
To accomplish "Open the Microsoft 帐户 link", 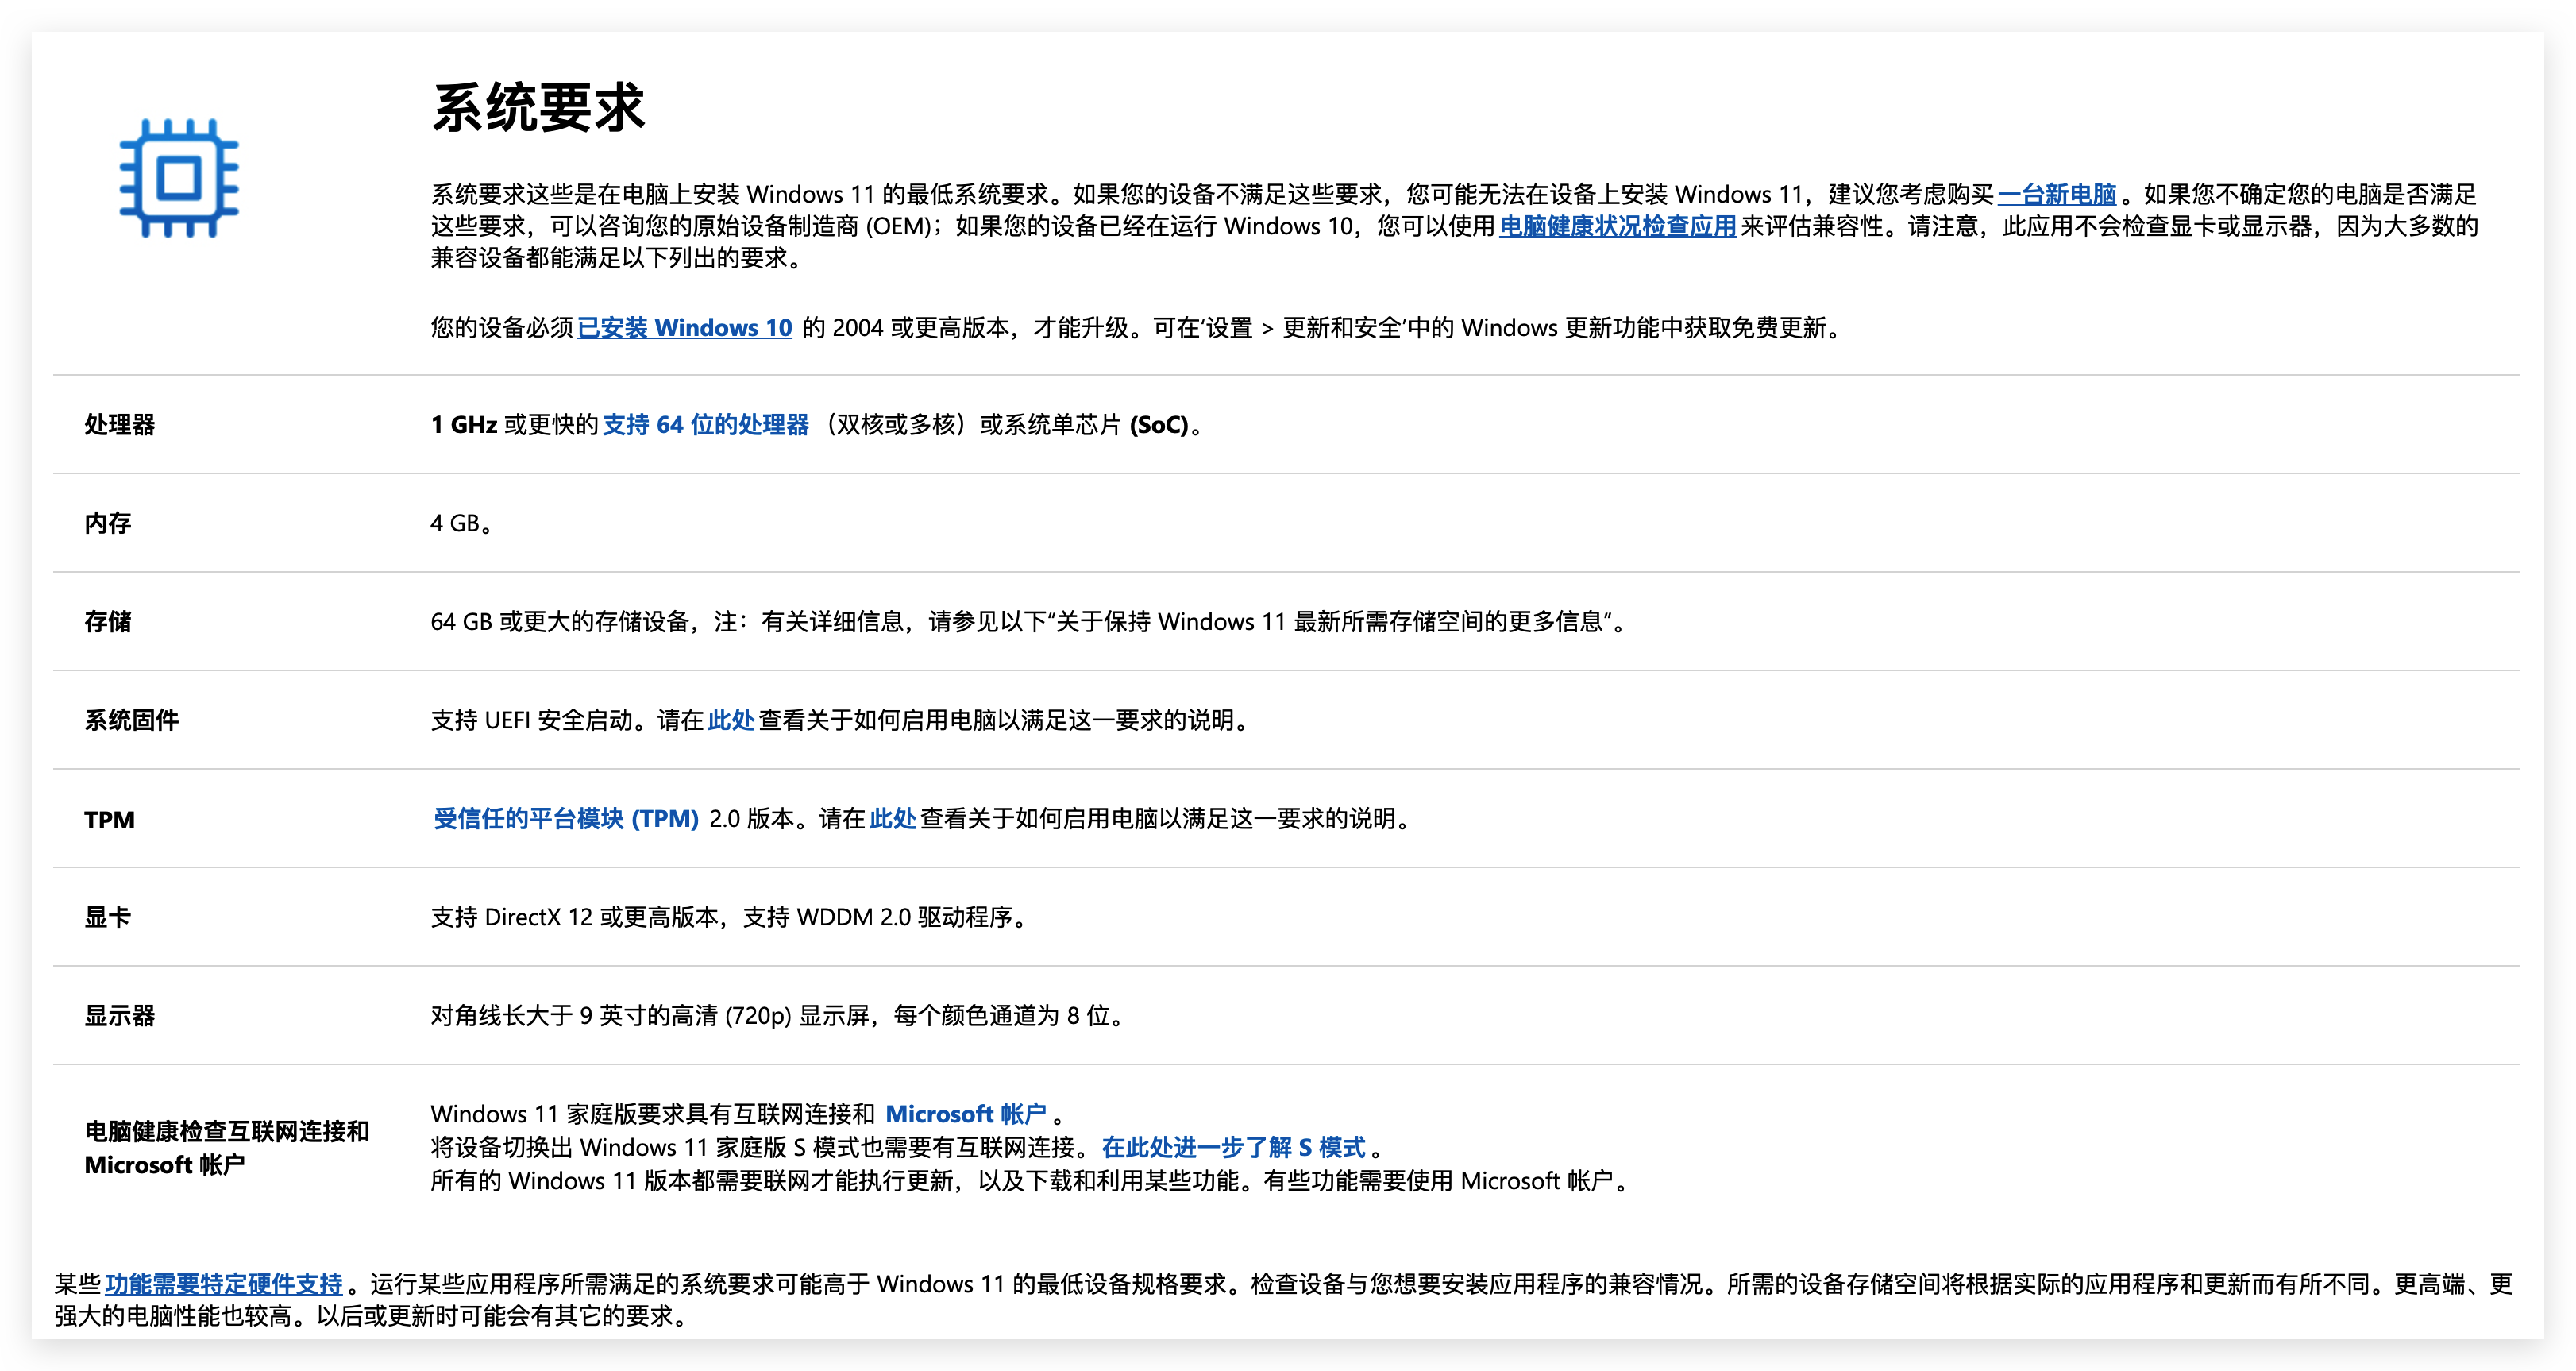I will click(x=966, y=1114).
